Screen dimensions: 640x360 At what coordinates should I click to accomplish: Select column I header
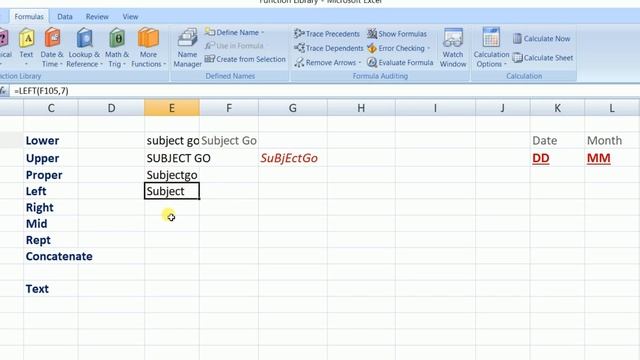point(435,108)
